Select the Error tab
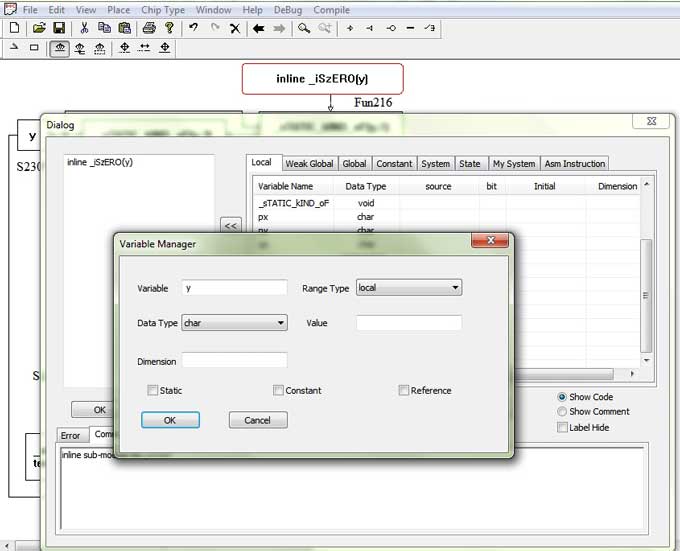 pyautogui.click(x=70, y=435)
